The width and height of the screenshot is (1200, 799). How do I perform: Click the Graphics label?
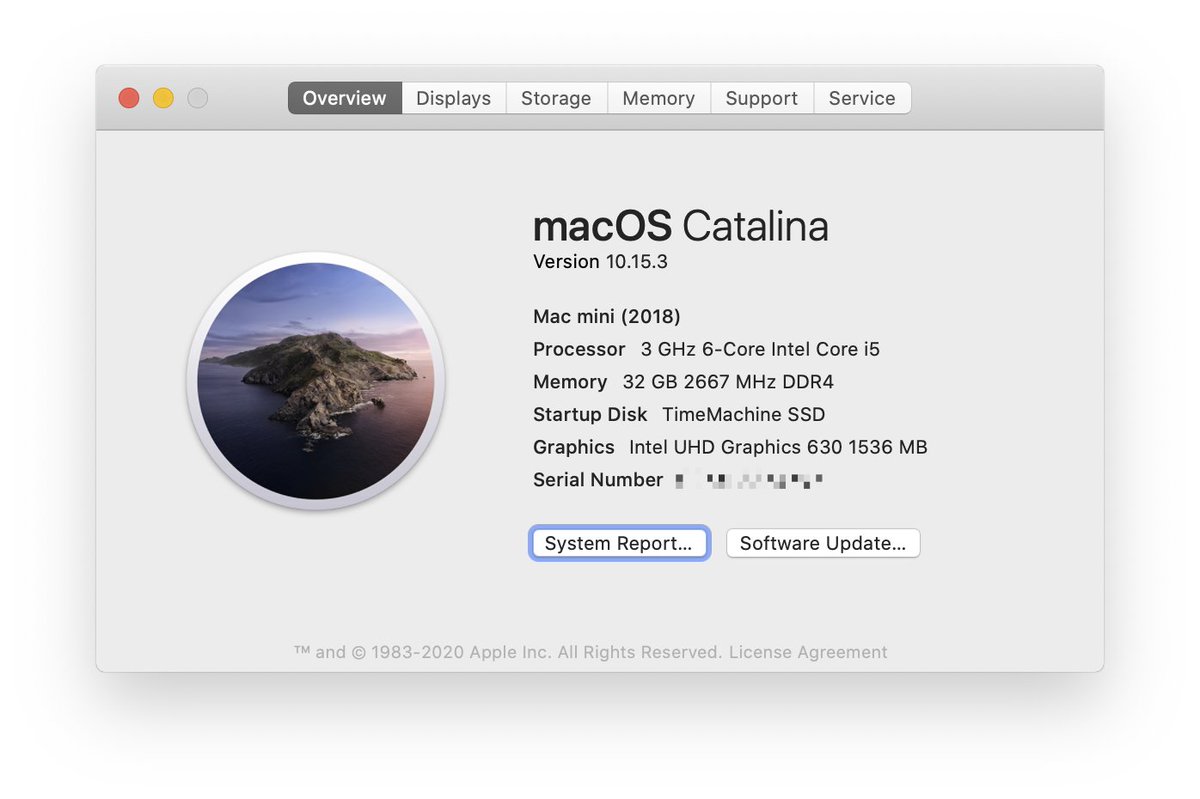574,447
